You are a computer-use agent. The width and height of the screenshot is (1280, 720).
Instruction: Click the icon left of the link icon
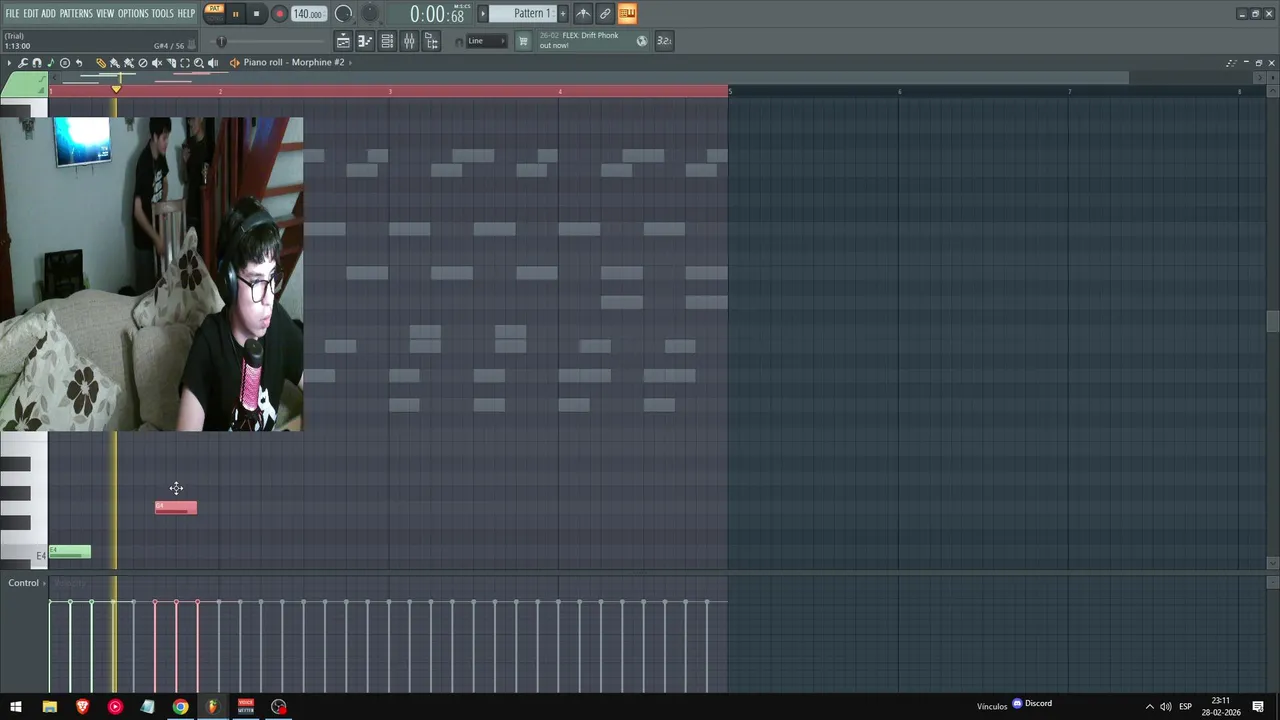(583, 14)
